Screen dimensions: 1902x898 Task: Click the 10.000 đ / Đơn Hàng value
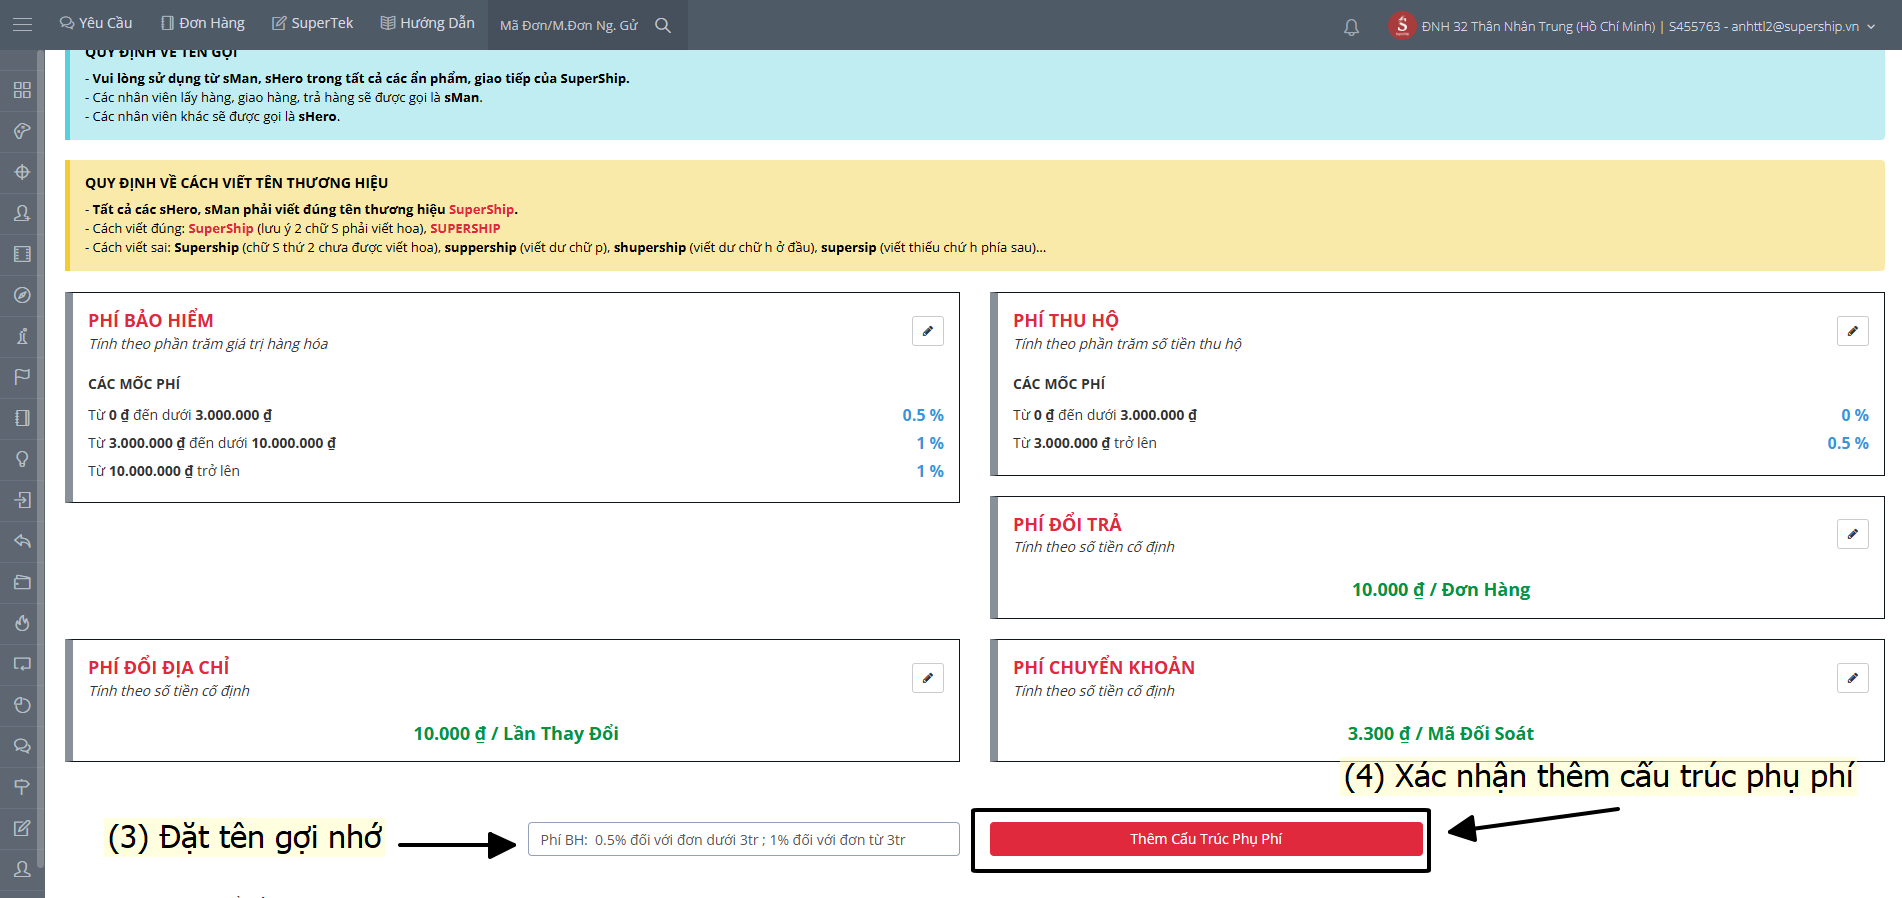click(1441, 590)
